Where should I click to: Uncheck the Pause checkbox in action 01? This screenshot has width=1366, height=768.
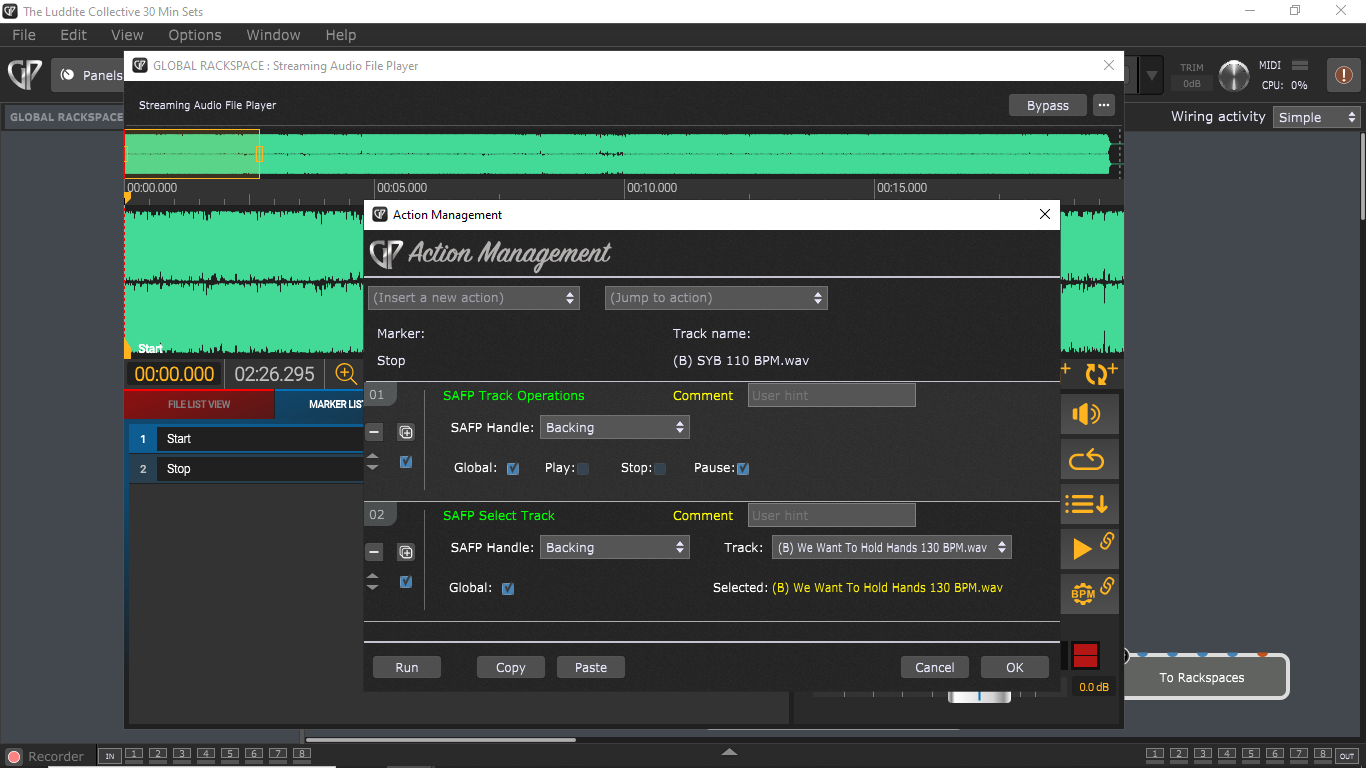[x=743, y=468]
